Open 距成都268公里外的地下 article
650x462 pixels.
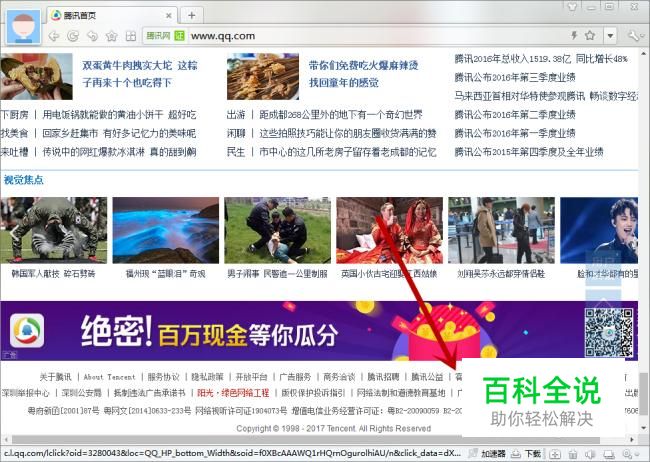coord(341,114)
